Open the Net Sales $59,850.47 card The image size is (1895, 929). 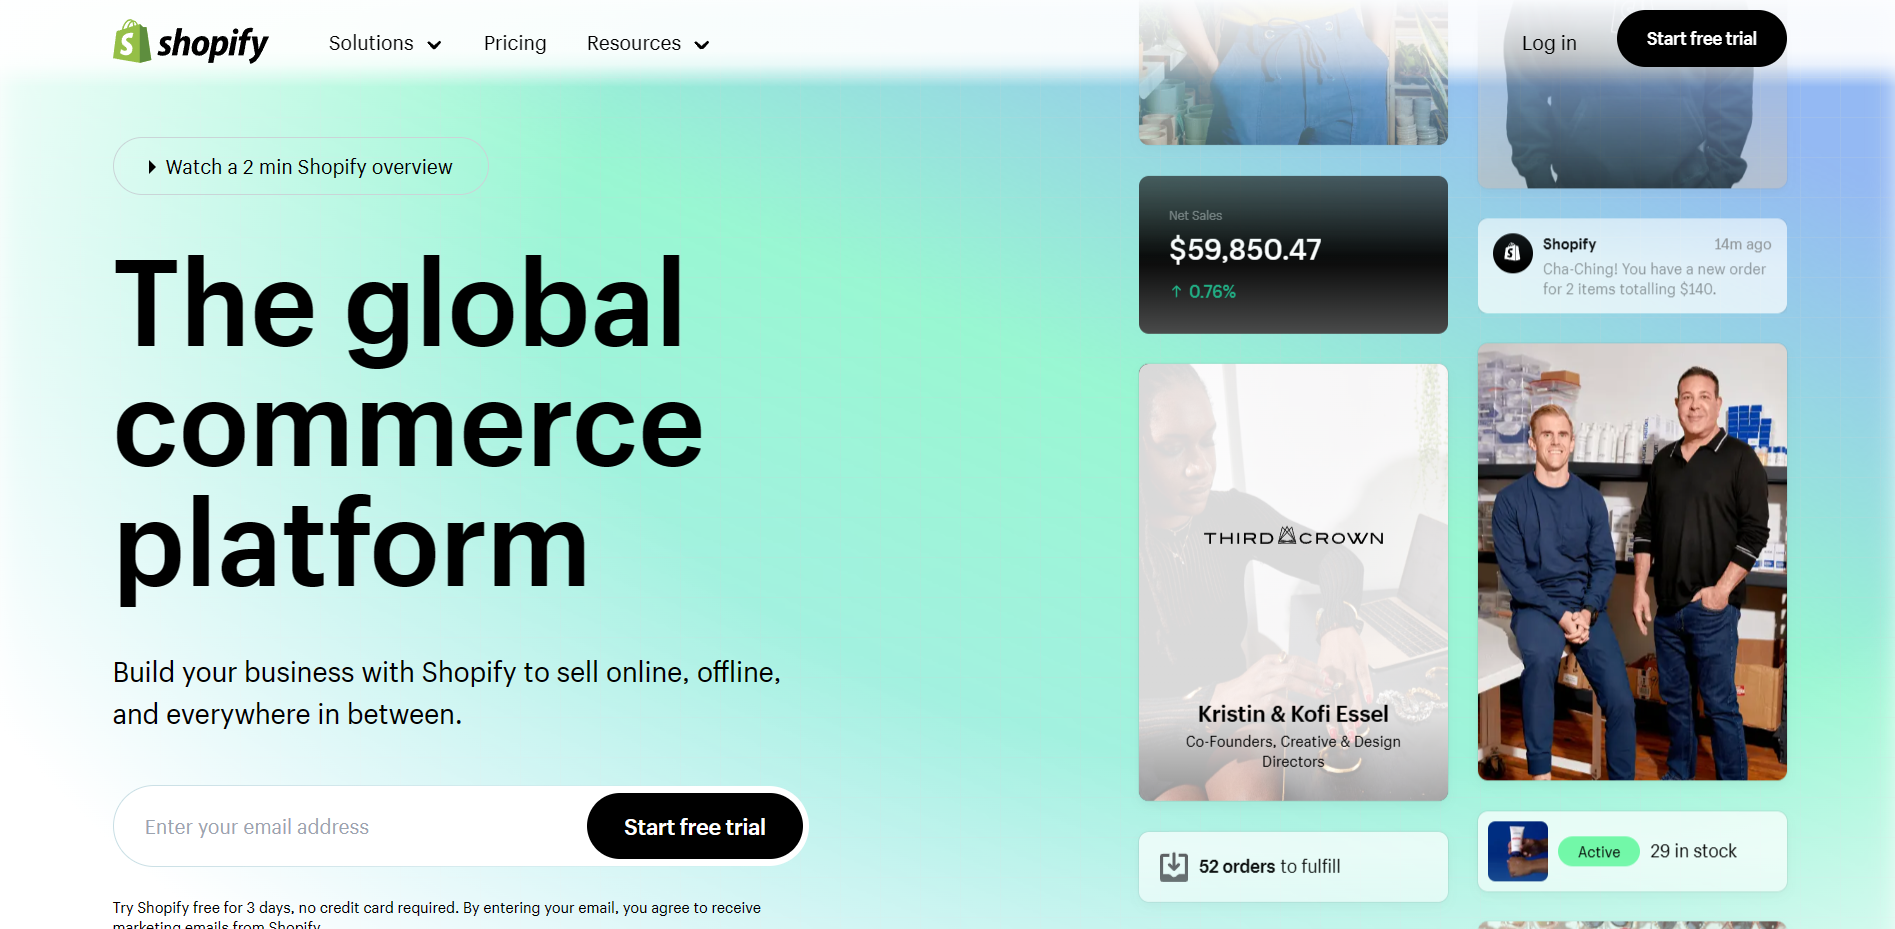pyautogui.click(x=1293, y=255)
